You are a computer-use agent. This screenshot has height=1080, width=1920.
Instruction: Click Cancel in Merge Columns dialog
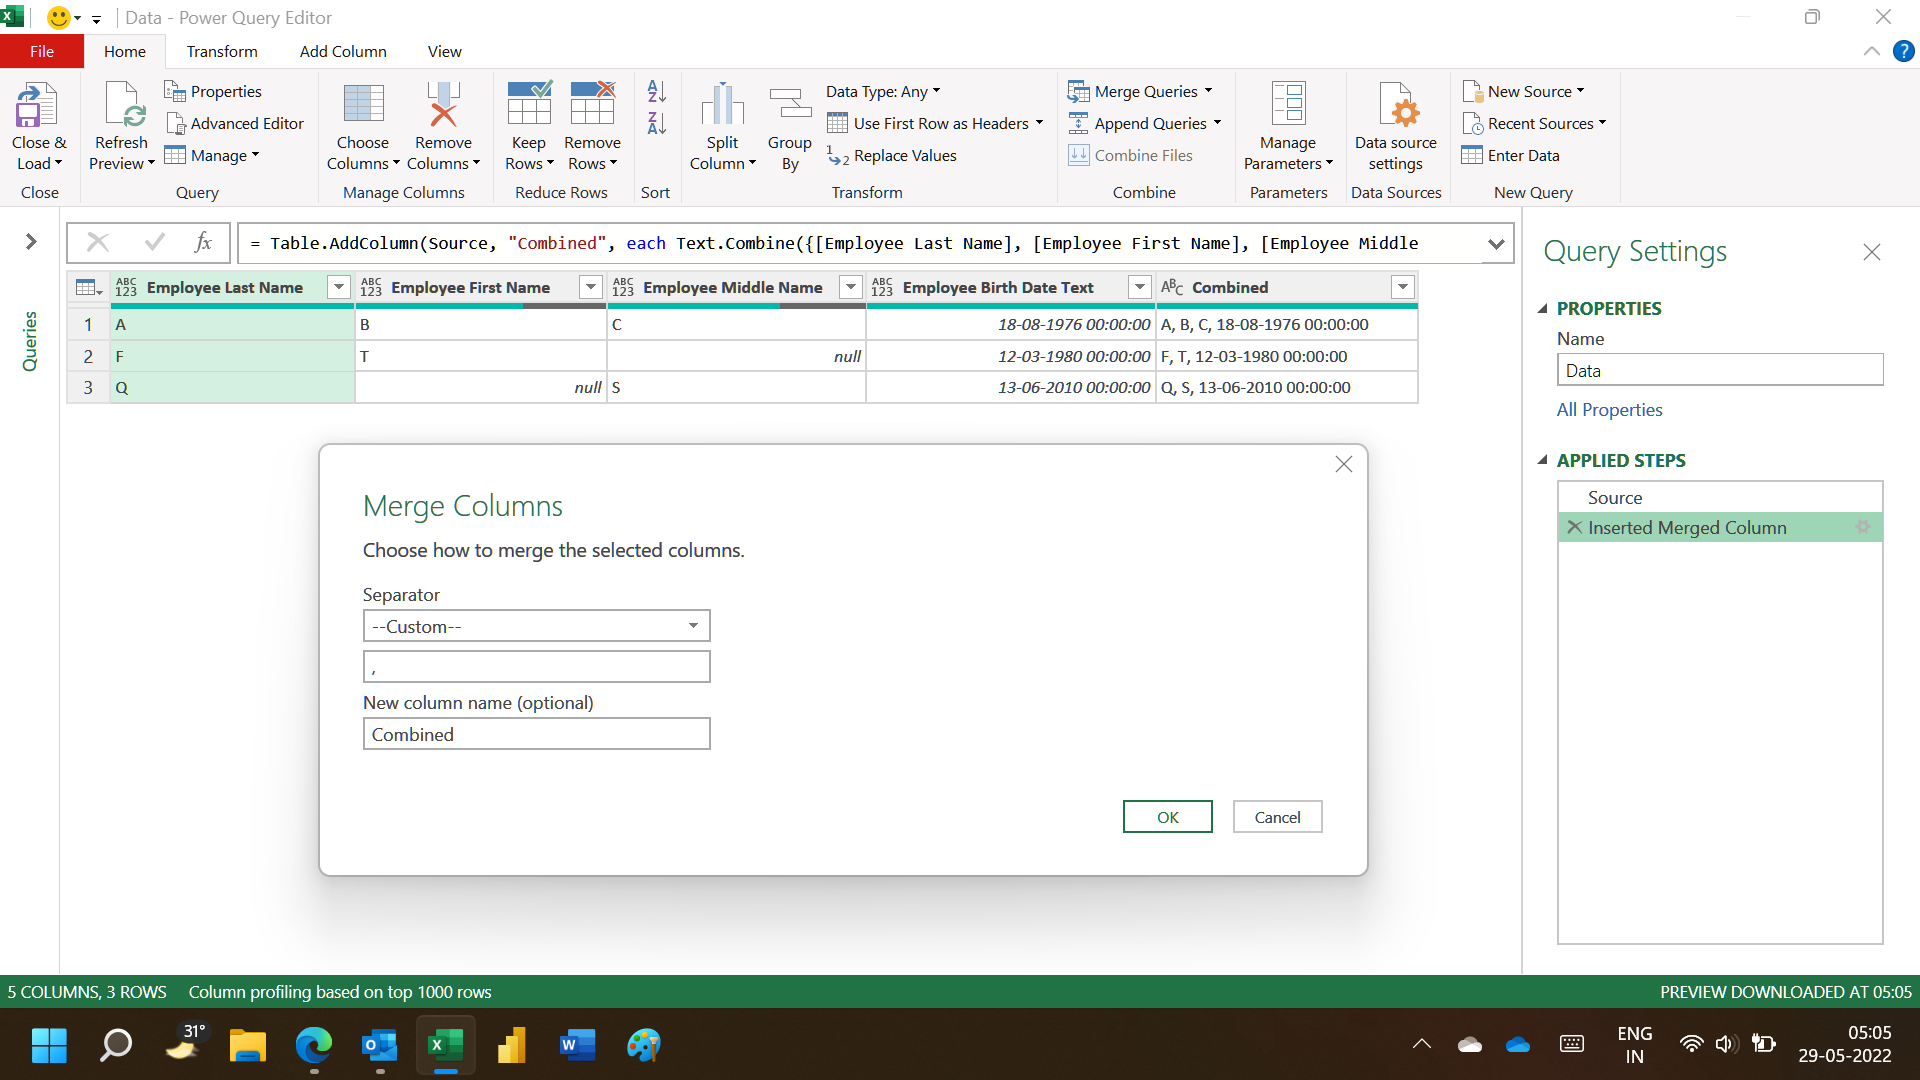(1277, 817)
